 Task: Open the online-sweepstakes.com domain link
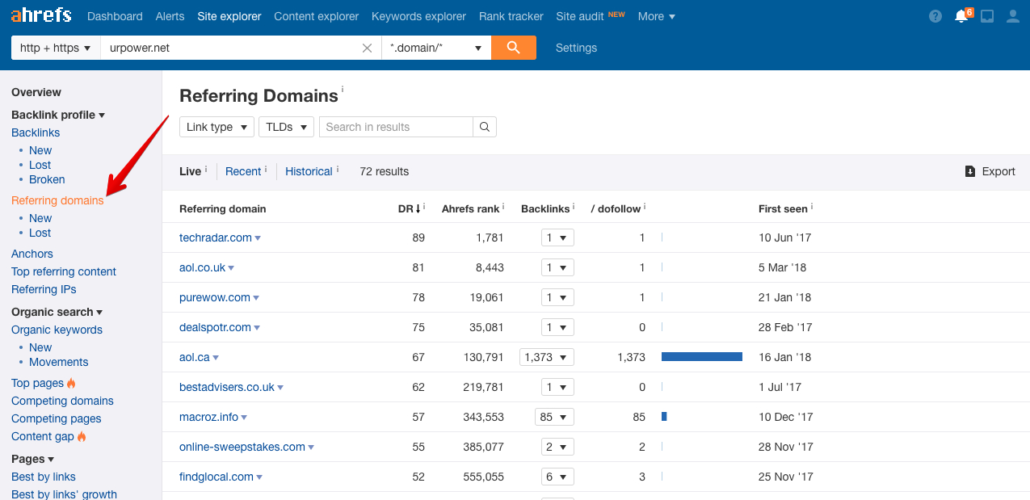(x=242, y=447)
